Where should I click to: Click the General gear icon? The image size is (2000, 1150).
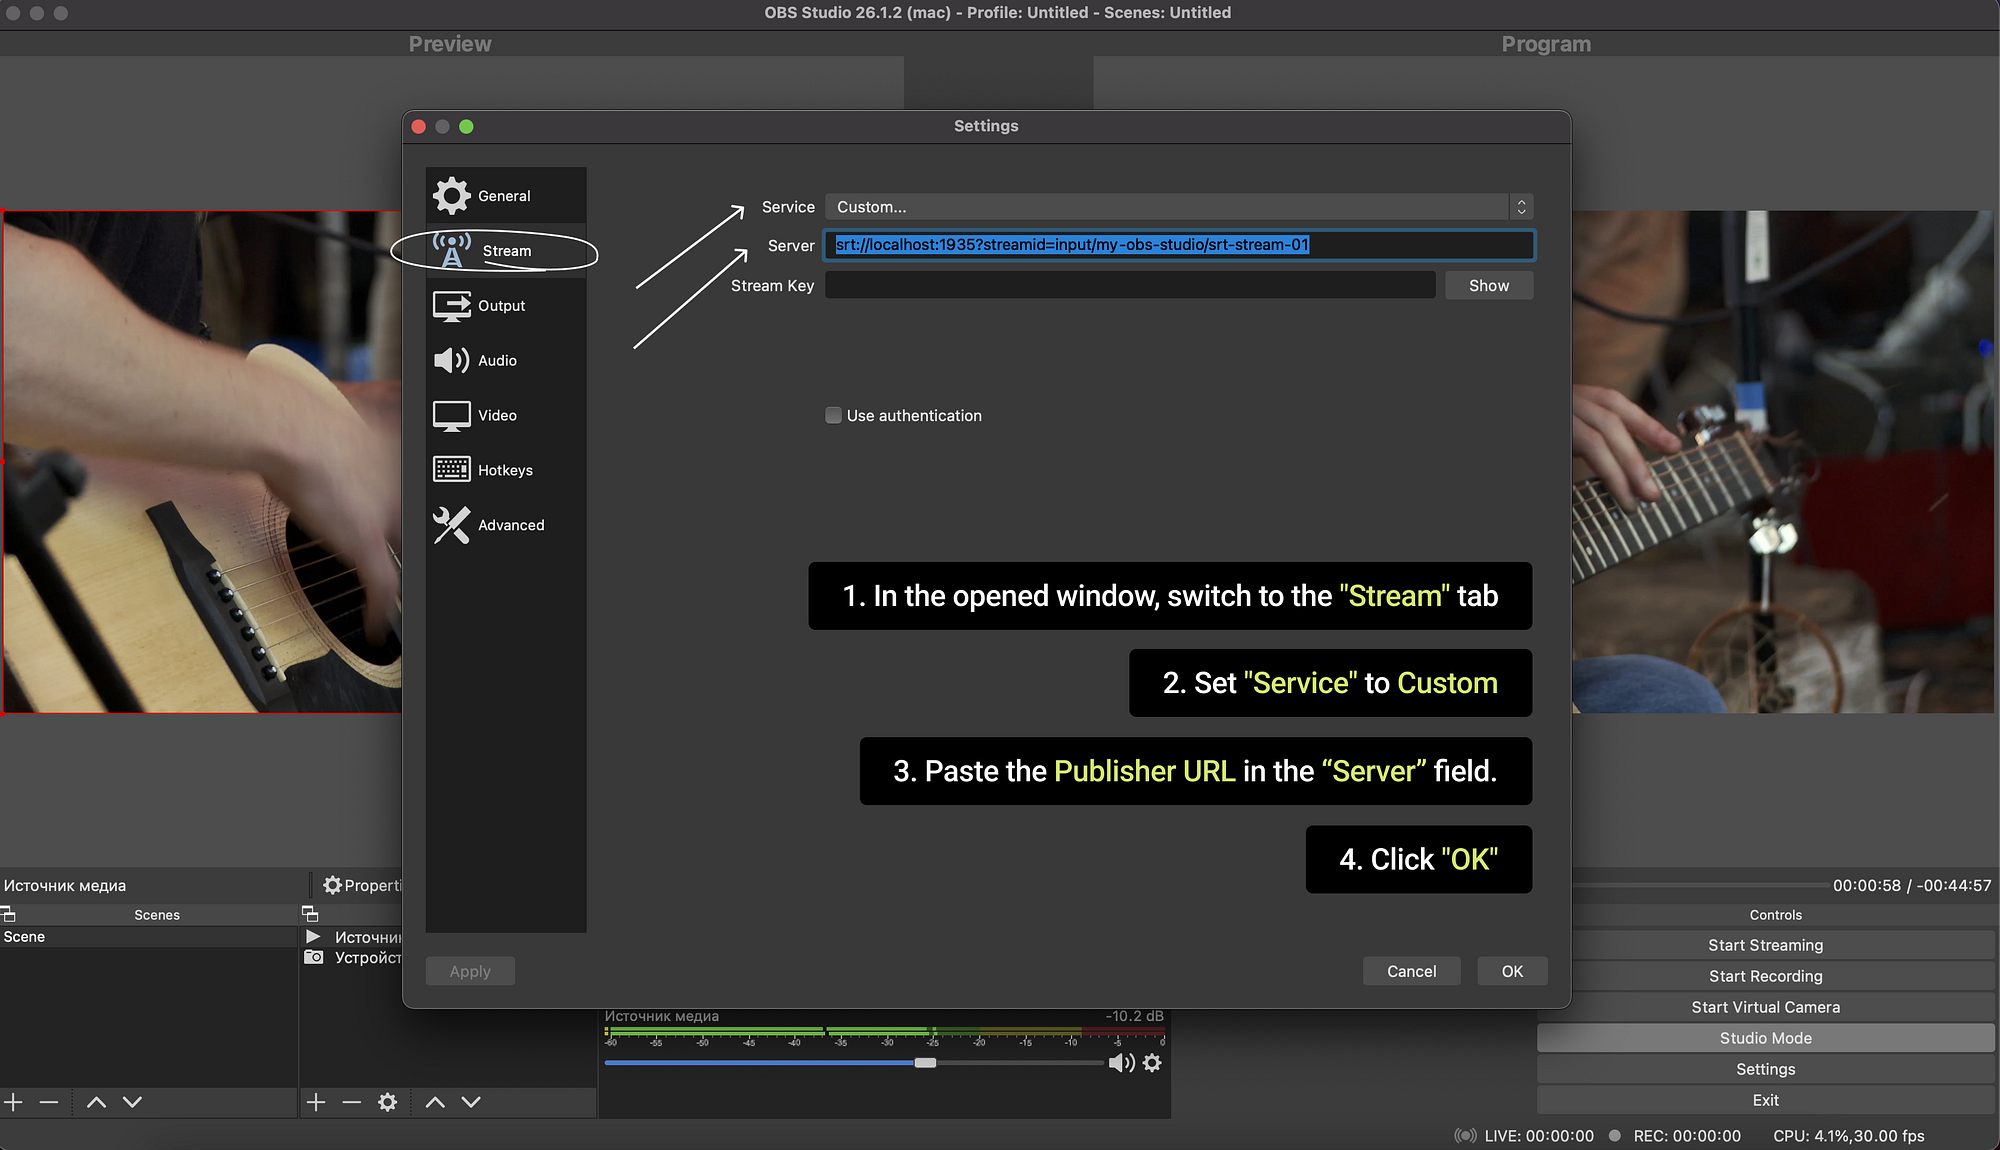coord(452,196)
